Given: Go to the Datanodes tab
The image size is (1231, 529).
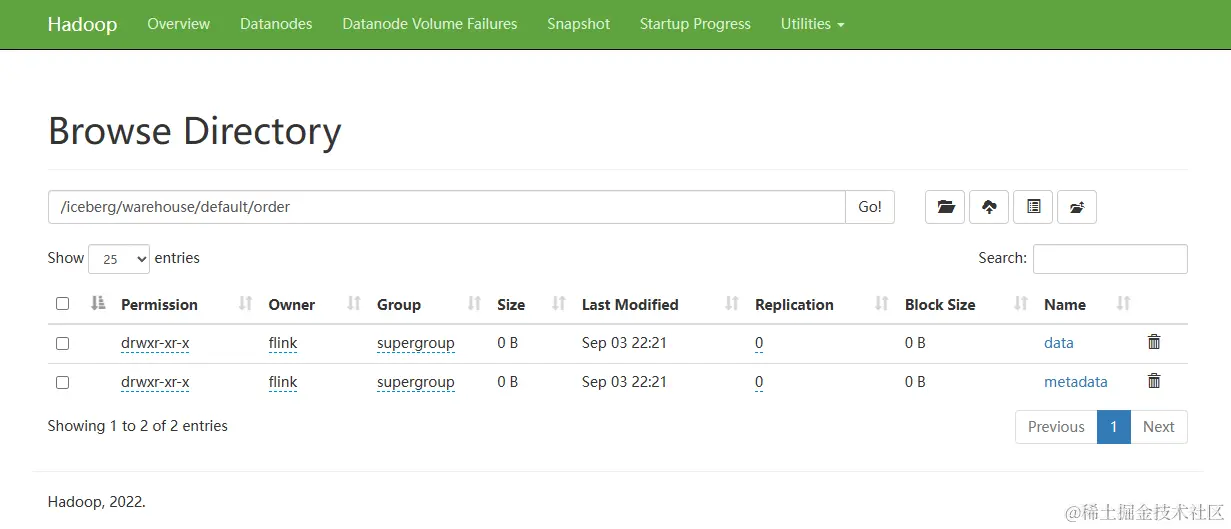Looking at the screenshot, I should click(276, 24).
